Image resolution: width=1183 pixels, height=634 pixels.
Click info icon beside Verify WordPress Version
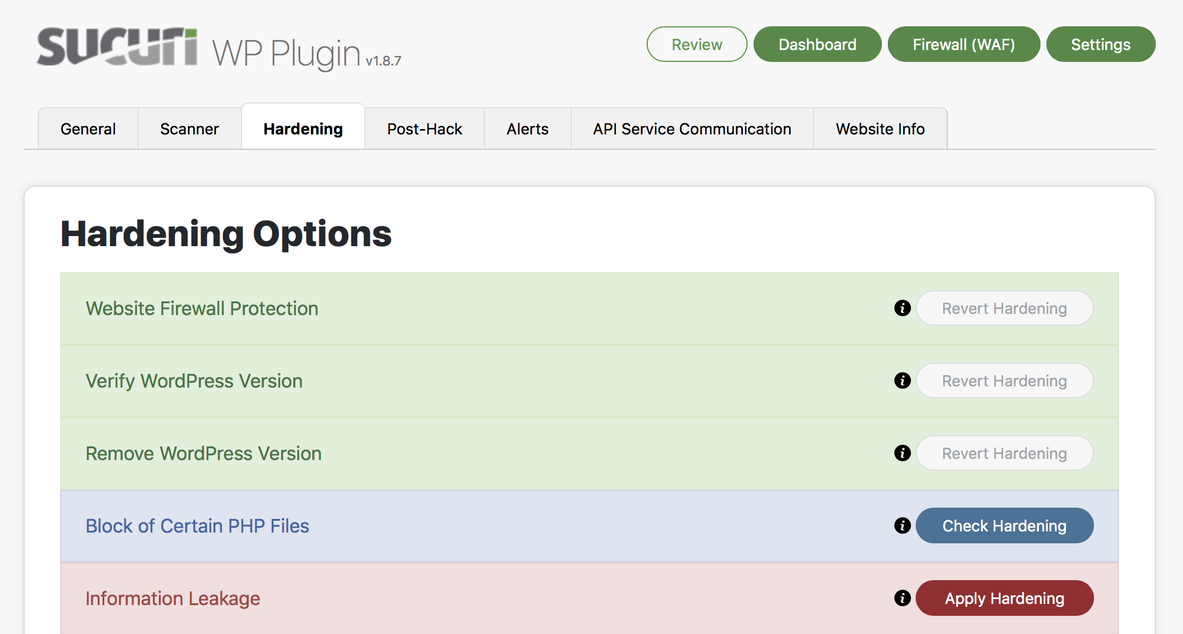click(902, 381)
